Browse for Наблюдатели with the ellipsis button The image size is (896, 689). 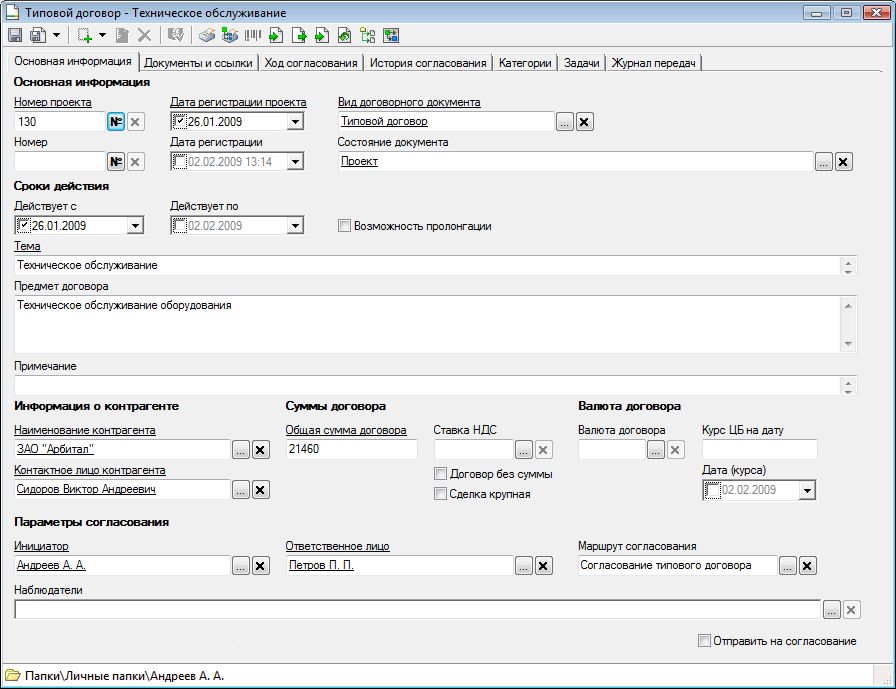point(831,610)
